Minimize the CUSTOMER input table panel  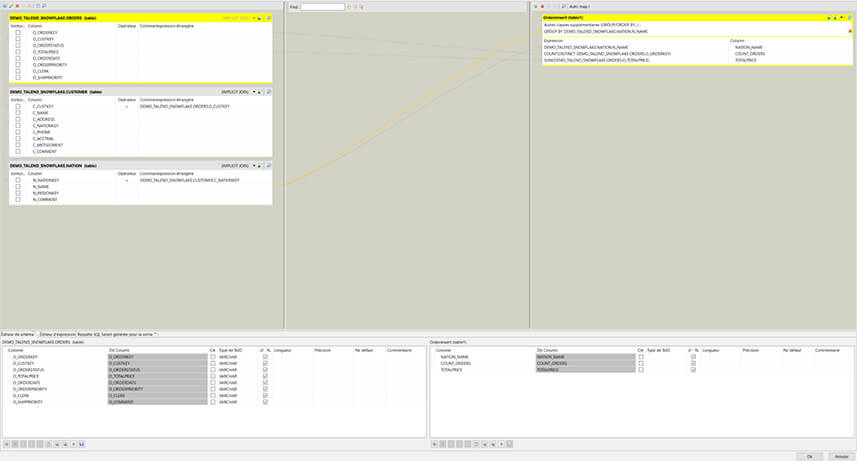coord(261,91)
